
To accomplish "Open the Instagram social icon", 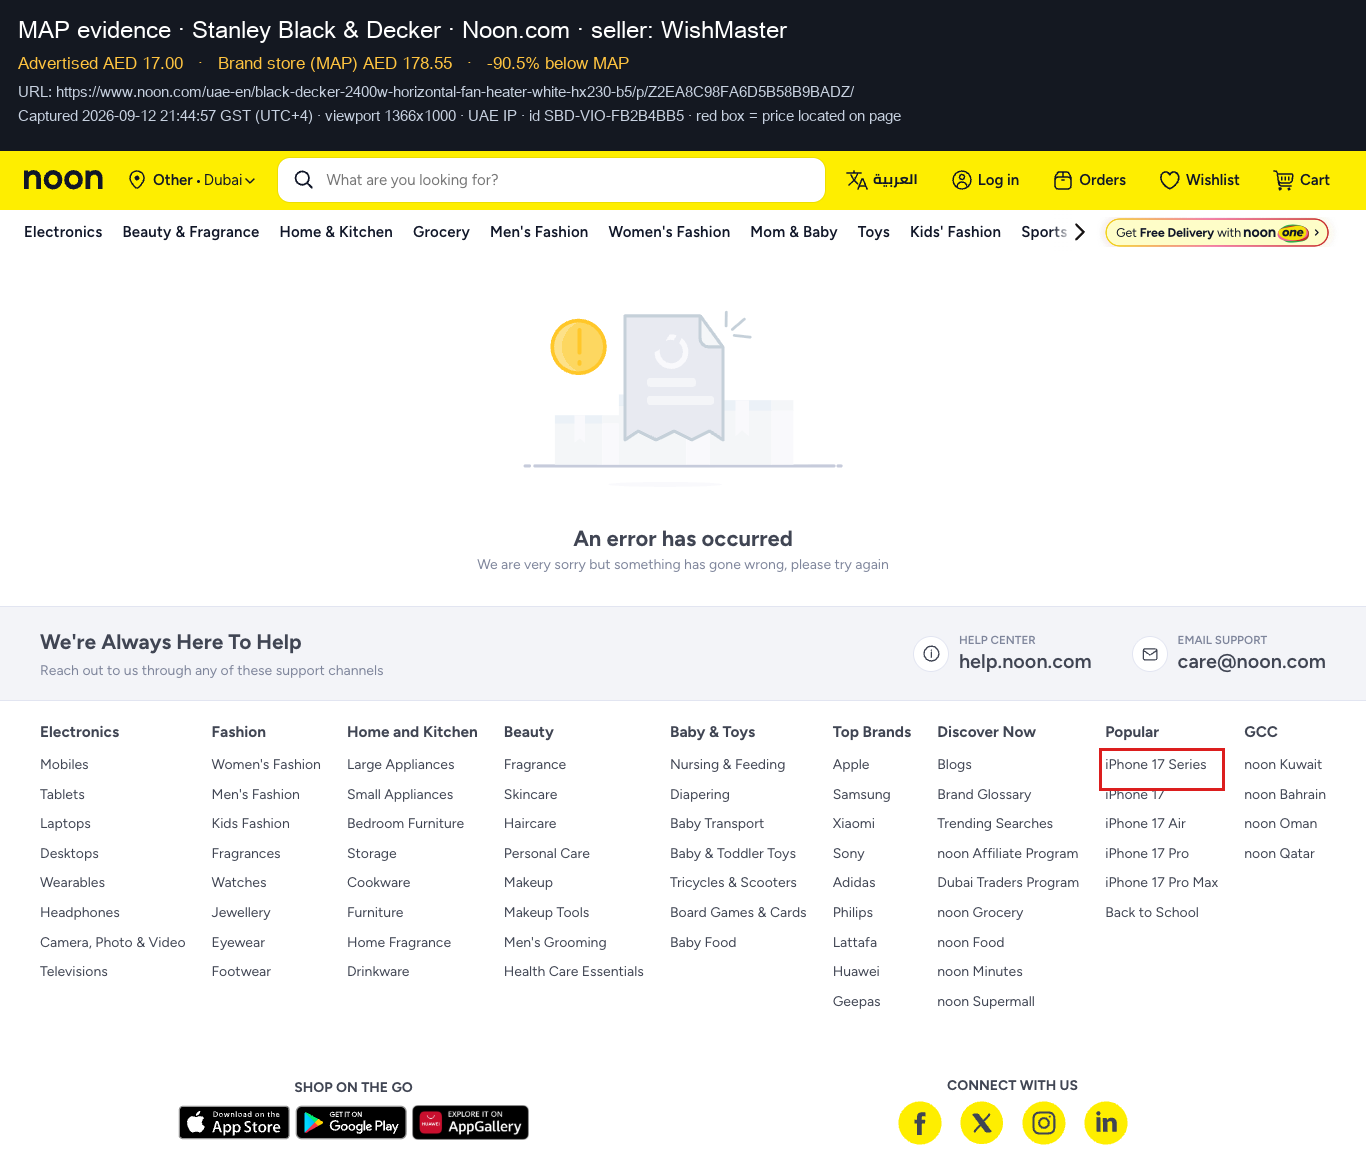I will [x=1044, y=1123].
